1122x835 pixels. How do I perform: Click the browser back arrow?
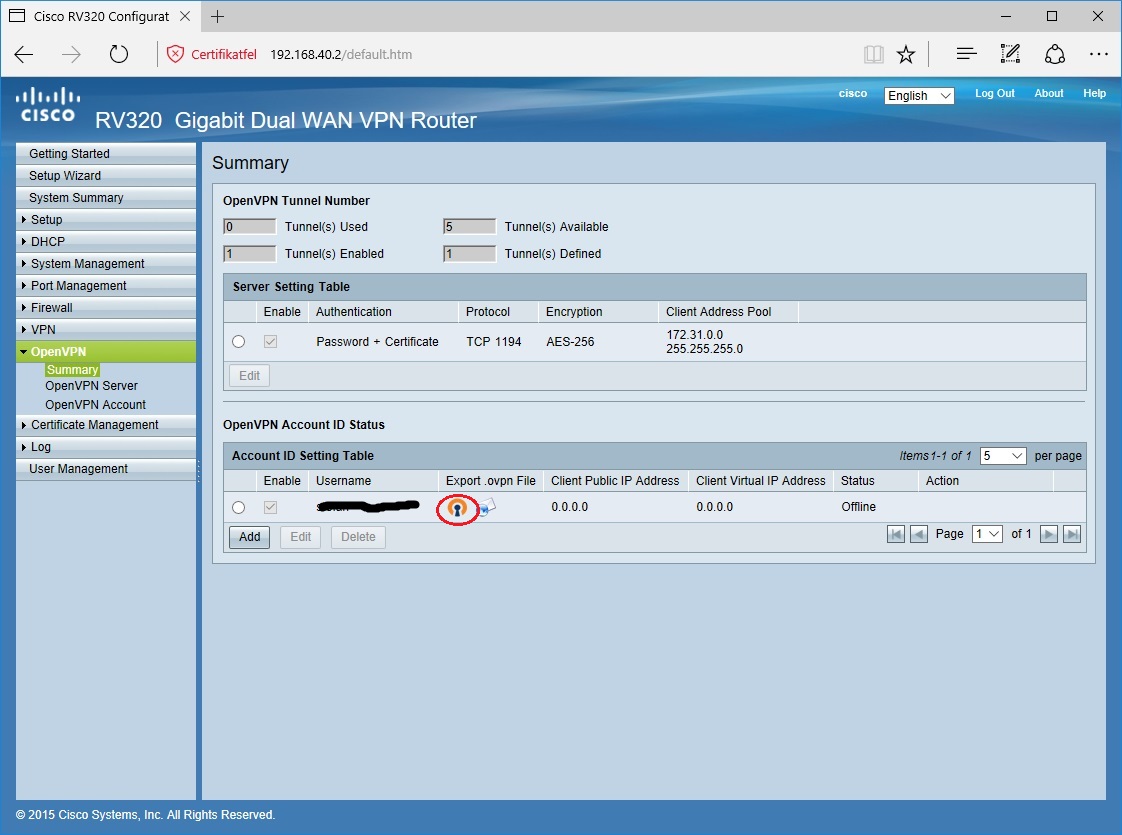[24, 54]
